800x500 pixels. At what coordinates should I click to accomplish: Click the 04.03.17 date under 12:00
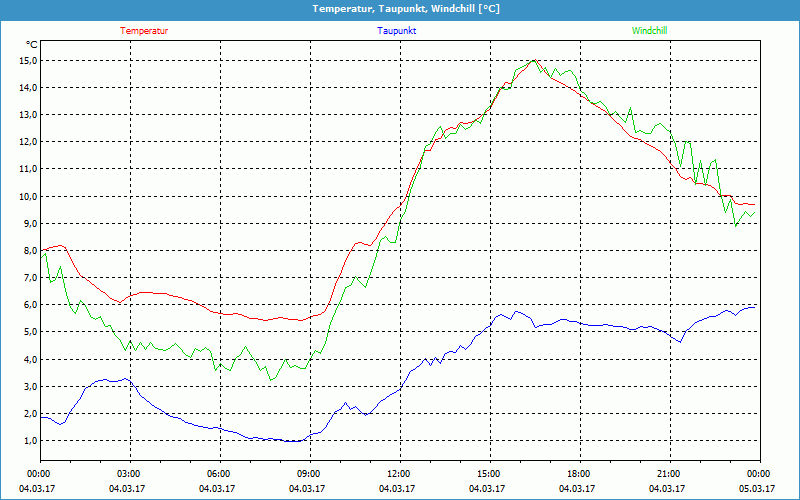pos(396,489)
